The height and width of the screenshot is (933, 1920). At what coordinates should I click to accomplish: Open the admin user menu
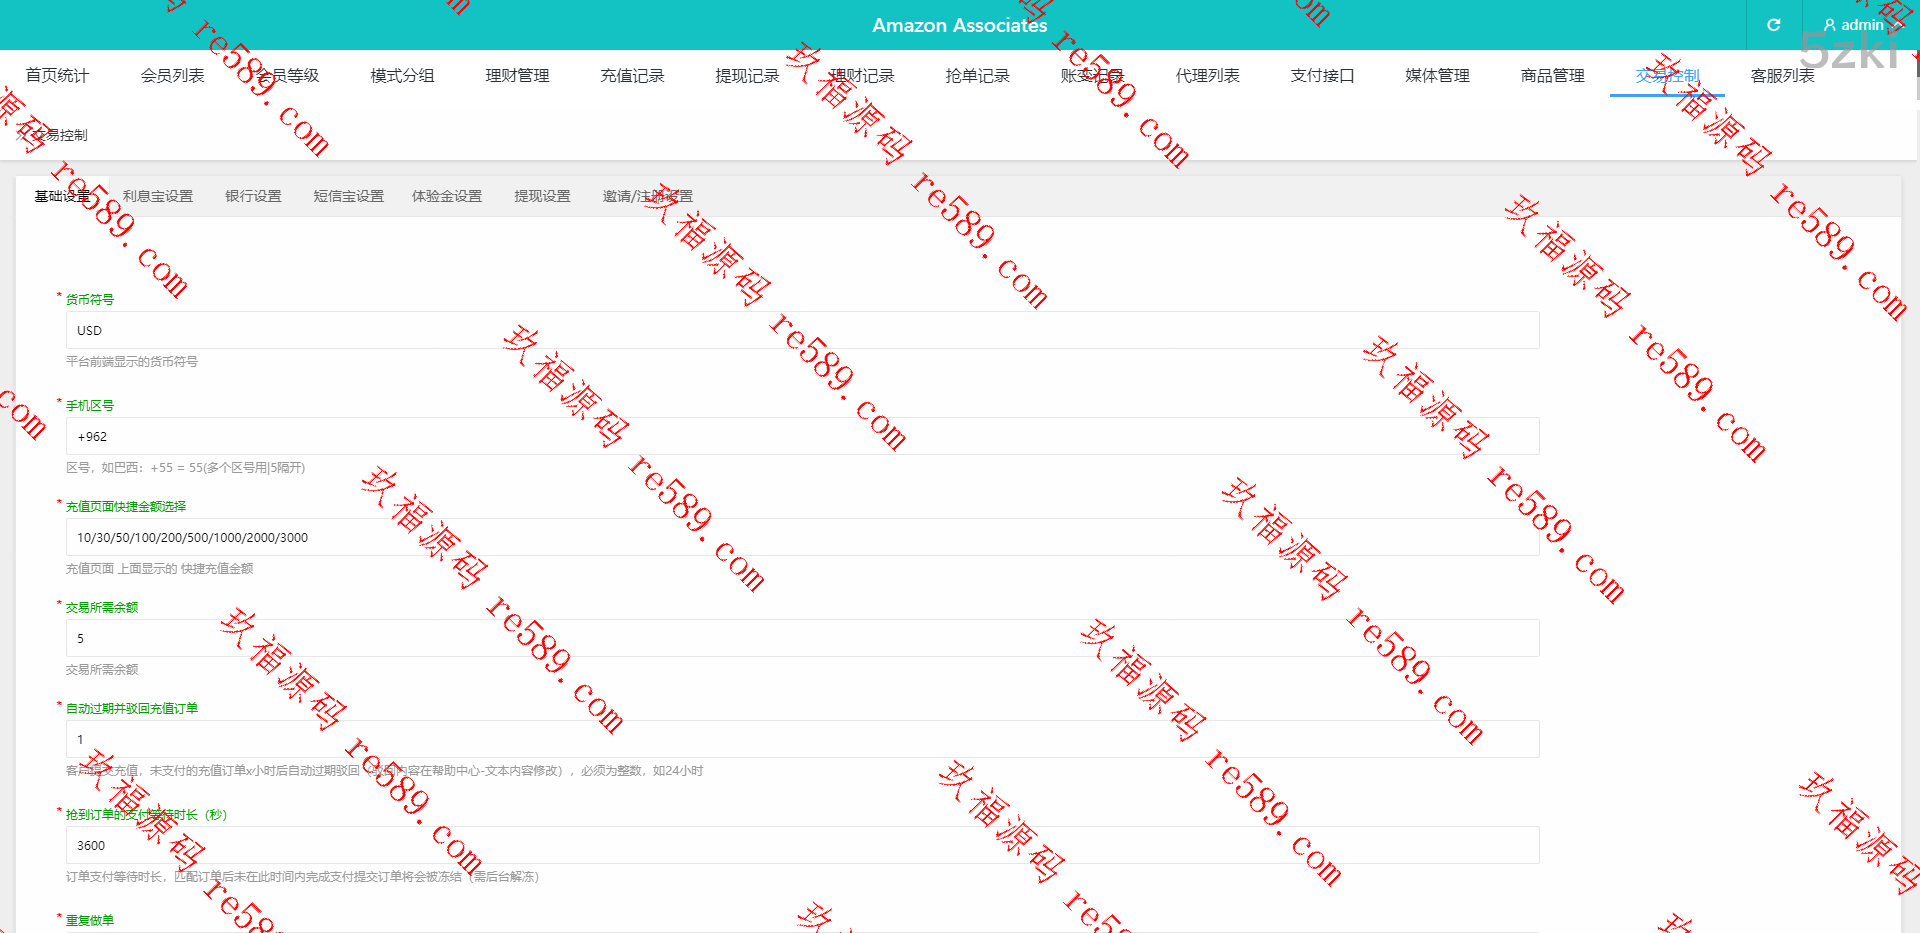(1855, 25)
